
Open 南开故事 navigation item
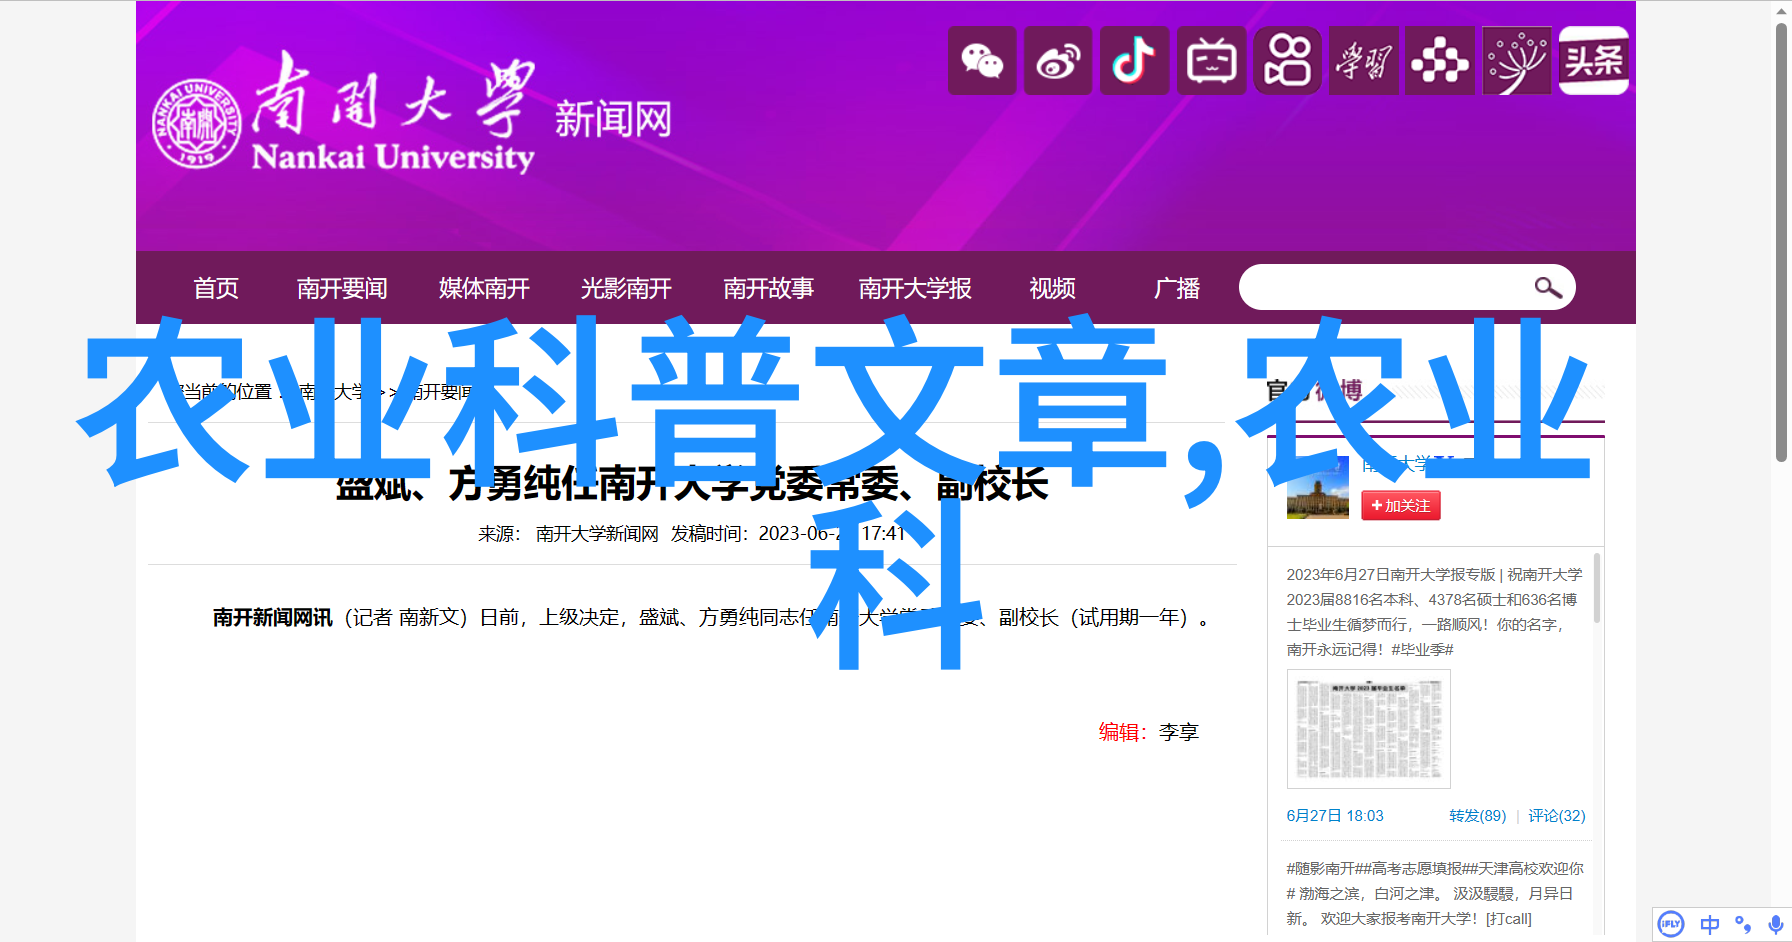(768, 289)
